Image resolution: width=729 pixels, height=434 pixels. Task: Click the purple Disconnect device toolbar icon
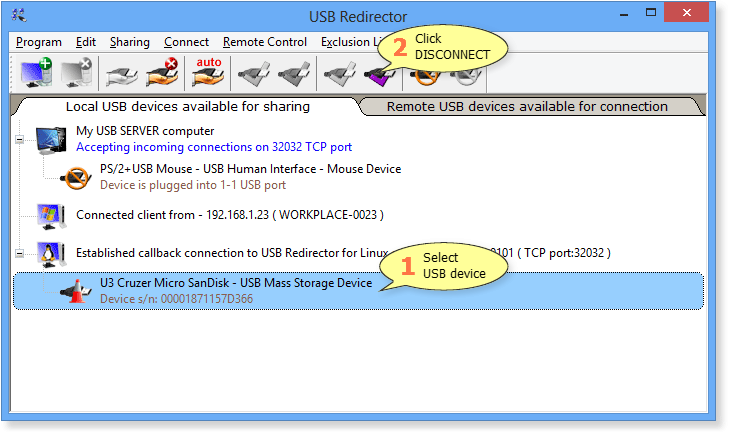click(378, 77)
